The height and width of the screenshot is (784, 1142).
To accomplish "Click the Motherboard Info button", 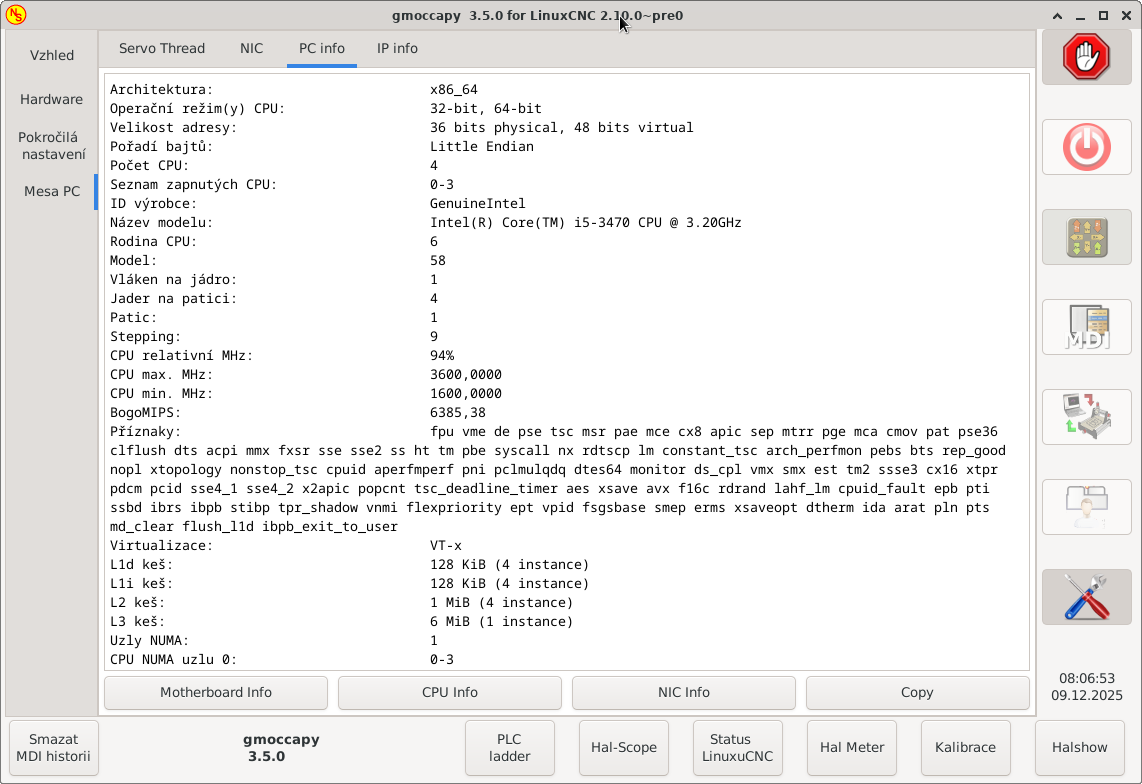I will 216,692.
